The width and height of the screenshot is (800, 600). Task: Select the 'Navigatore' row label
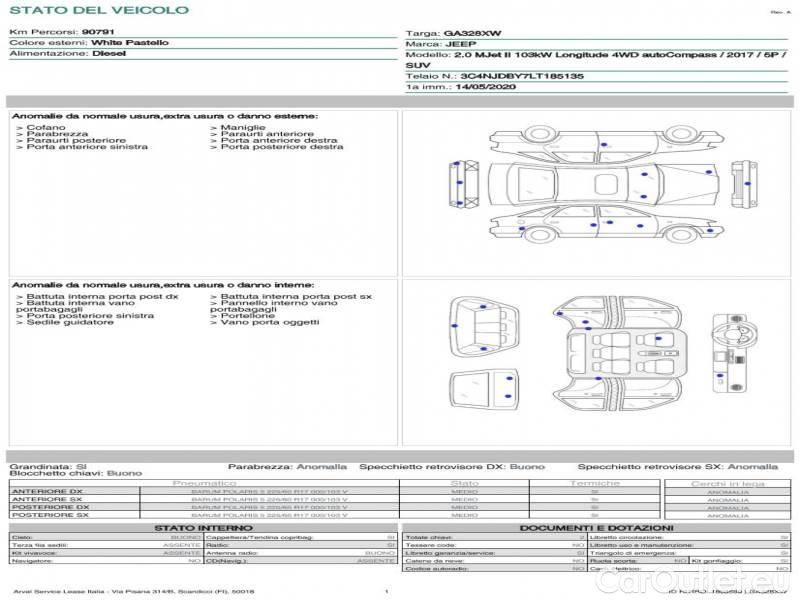pos(33,561)
